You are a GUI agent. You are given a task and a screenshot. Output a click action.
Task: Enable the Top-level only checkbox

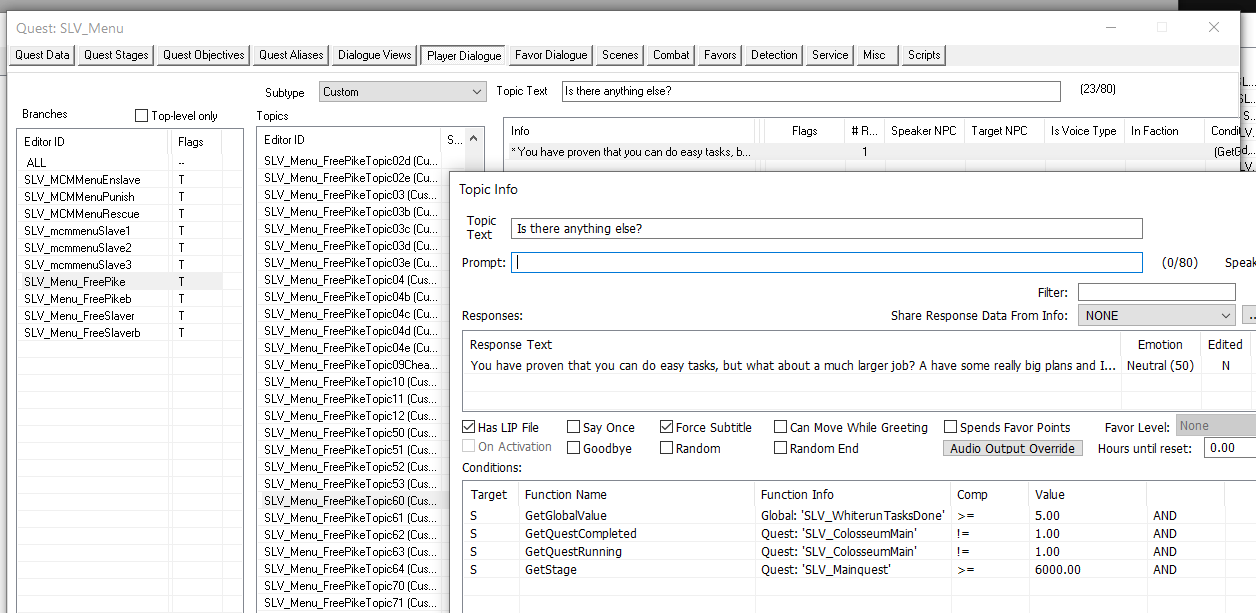coord(141,116)
